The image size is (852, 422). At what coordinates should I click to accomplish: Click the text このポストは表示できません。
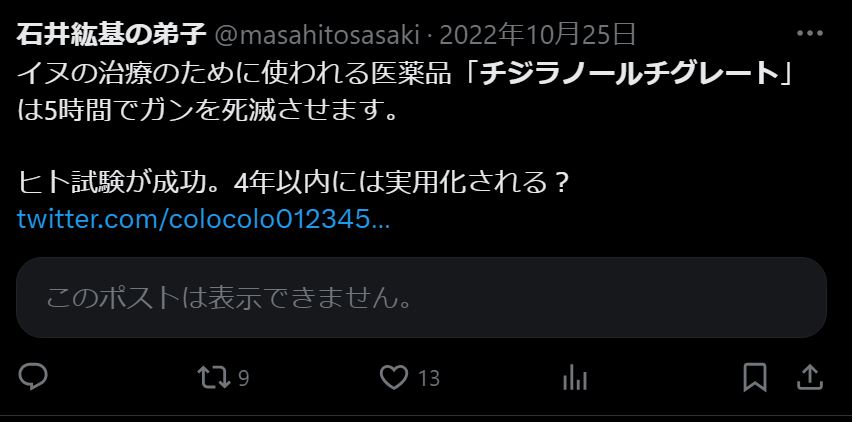pyautogui.click(x=229, y=298)
